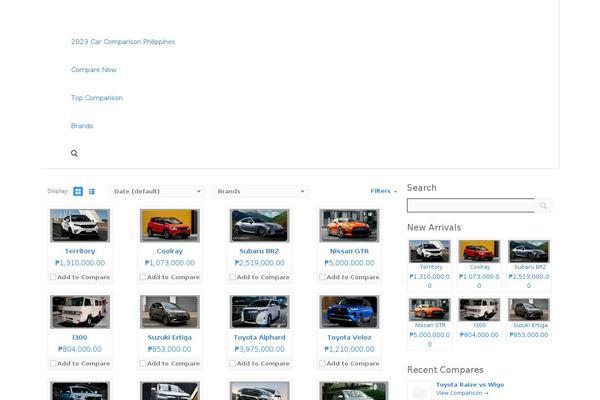The width and height of the screenshot is (600, 400).
Task: Open the Toyota Veloz thumbnail in grid
Action: click(349, 312)
